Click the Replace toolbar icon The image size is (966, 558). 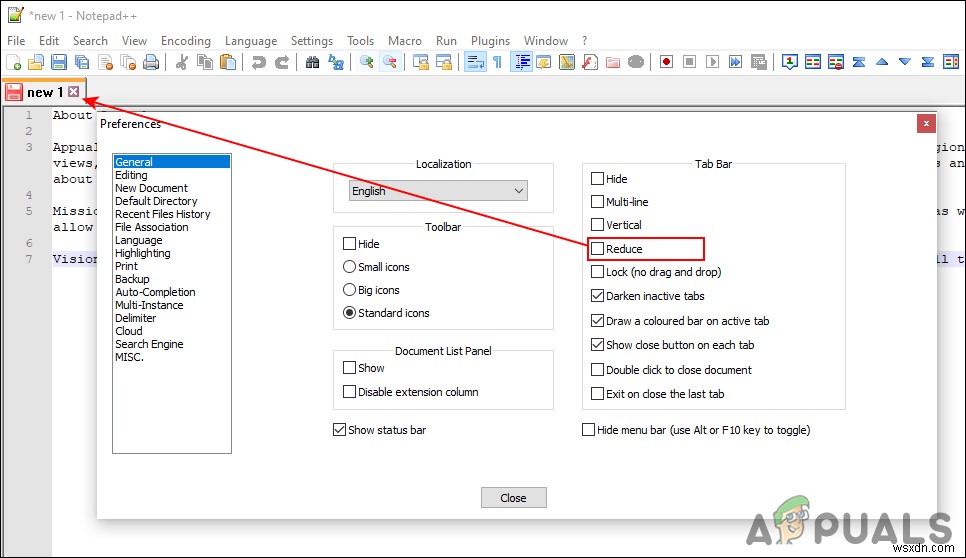point(336,62)
